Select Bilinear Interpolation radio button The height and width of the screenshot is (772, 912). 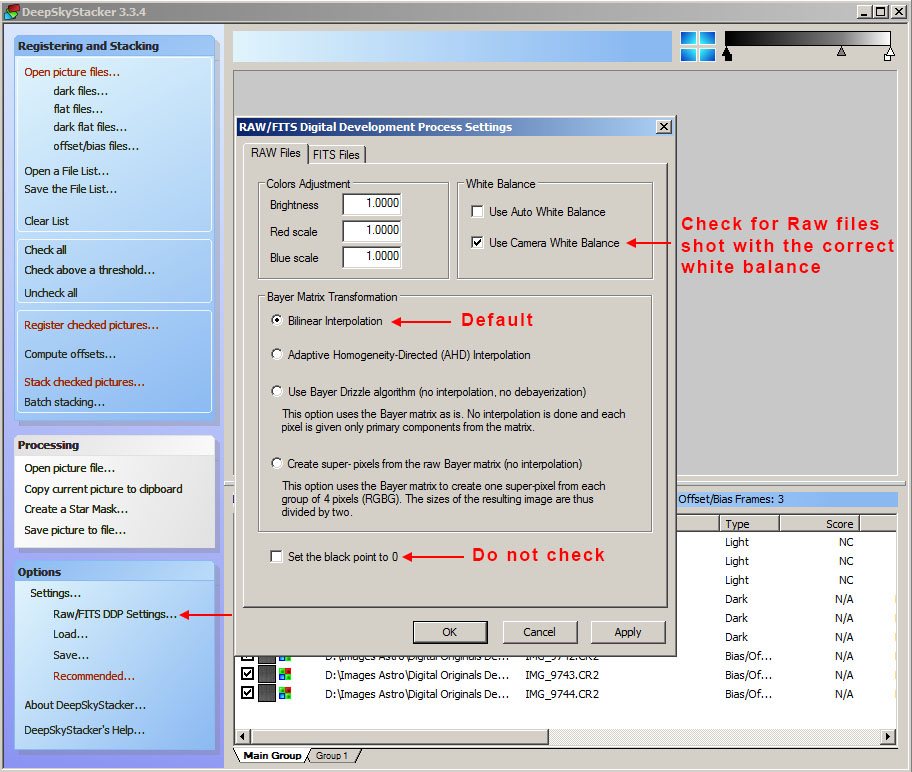point(277,321)
